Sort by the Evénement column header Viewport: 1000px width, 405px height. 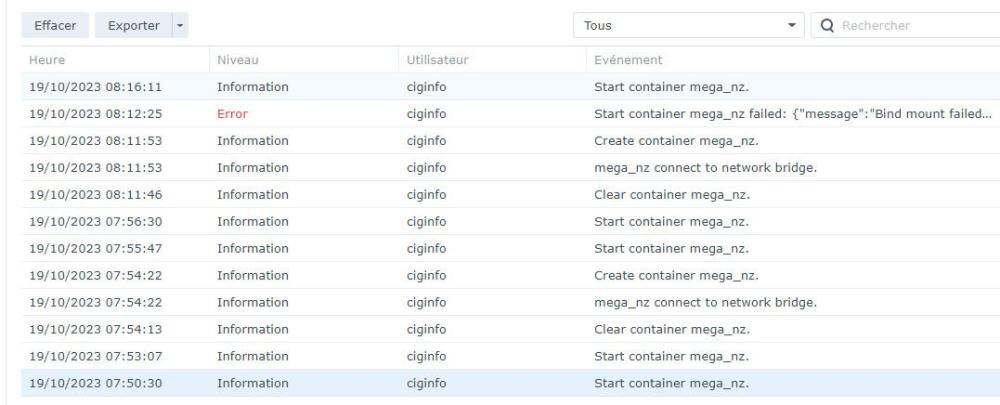coord(793,60)
